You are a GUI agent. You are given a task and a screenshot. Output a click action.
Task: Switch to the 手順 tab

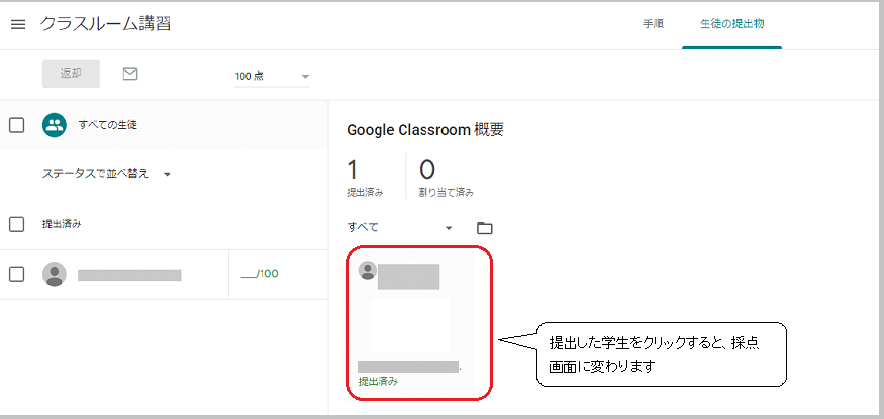(x=653, y=24)
